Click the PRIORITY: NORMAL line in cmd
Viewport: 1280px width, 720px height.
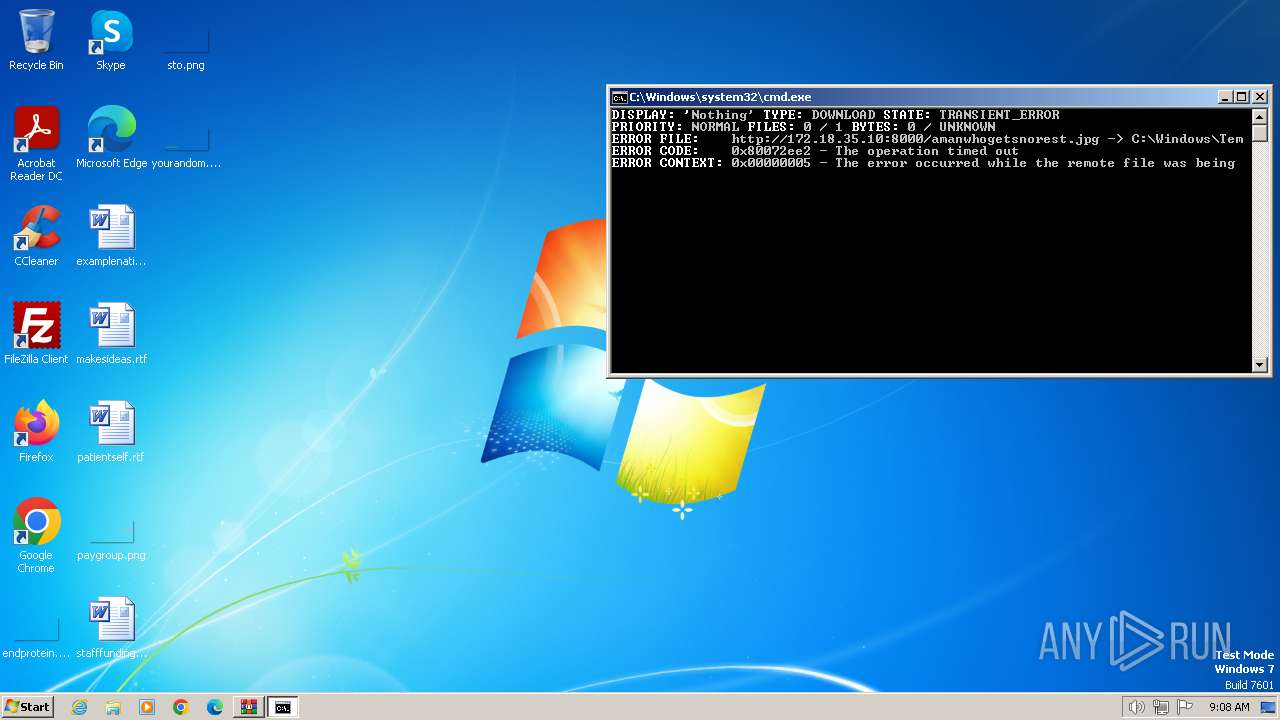(x=803, y=127)
